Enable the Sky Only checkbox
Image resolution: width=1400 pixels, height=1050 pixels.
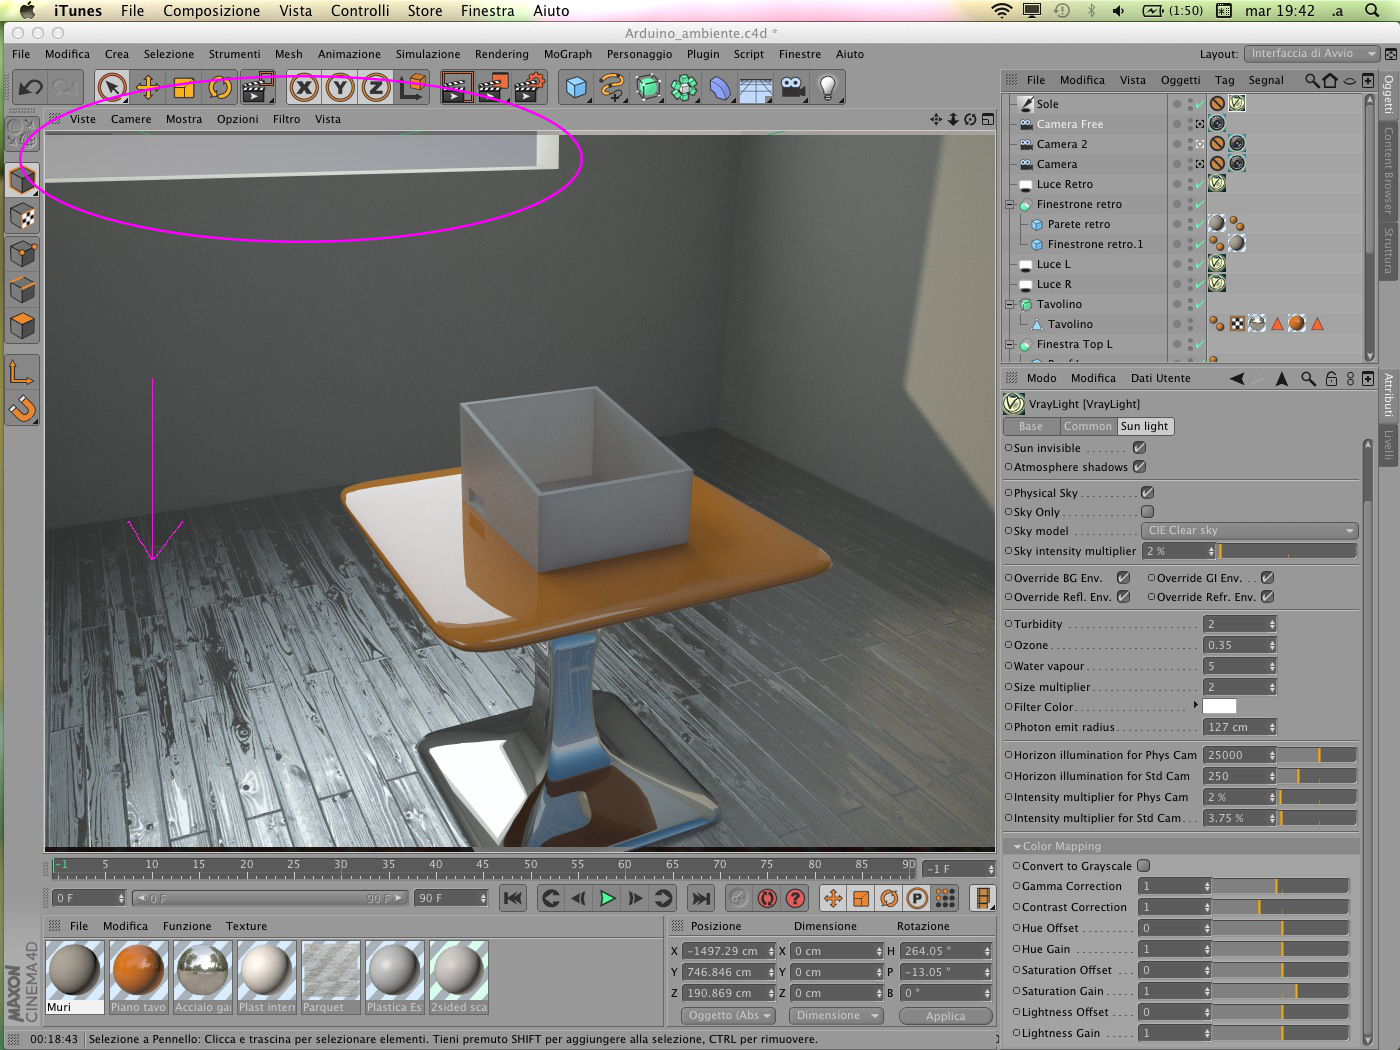pyautogui.click(x=1147, y=512)
